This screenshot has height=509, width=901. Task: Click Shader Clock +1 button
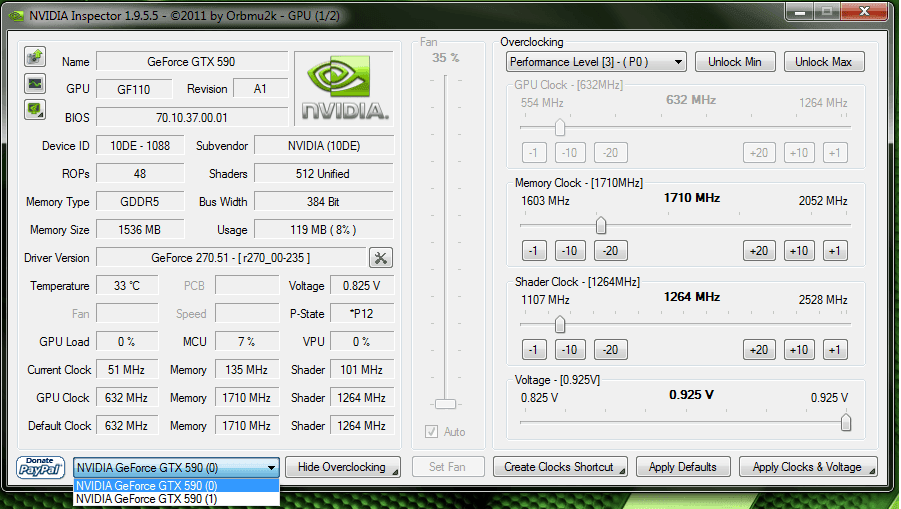click(835, 350)
